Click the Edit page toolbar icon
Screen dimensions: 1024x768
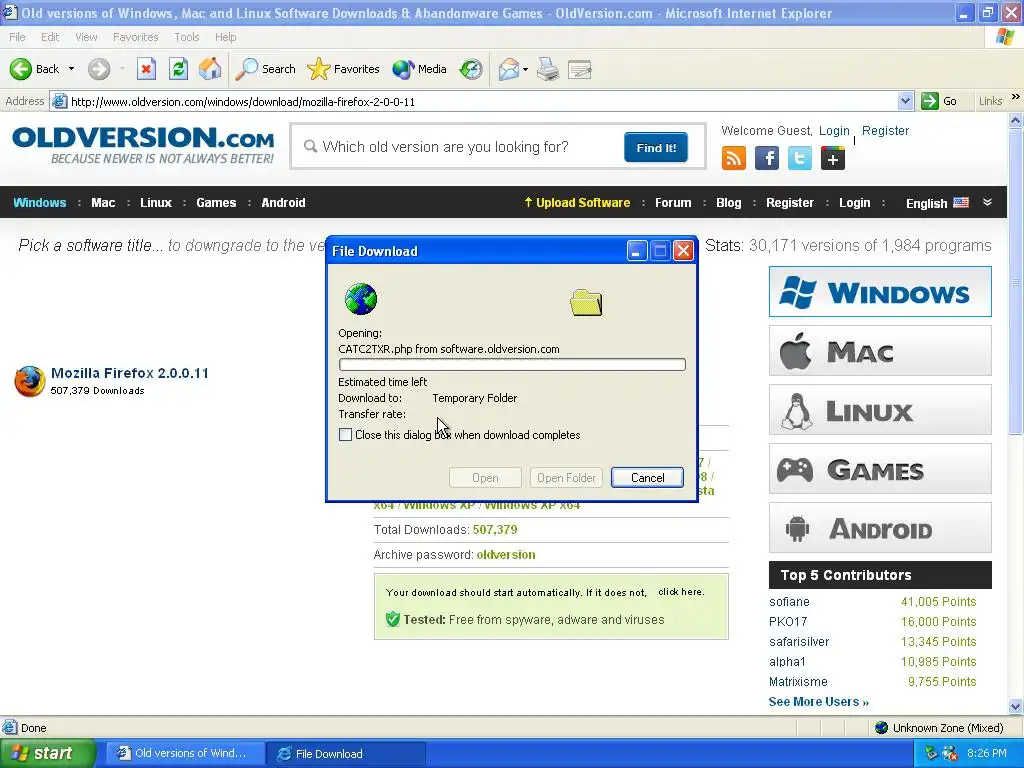coord(579,69)
